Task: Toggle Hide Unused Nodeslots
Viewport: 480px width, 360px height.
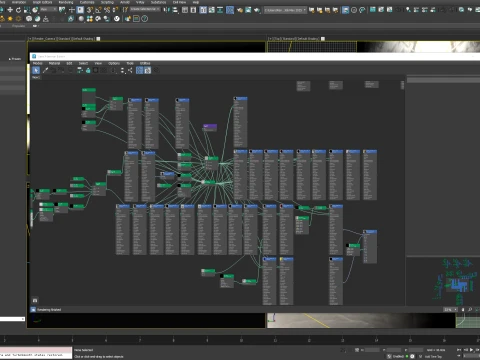Action: 88,70
